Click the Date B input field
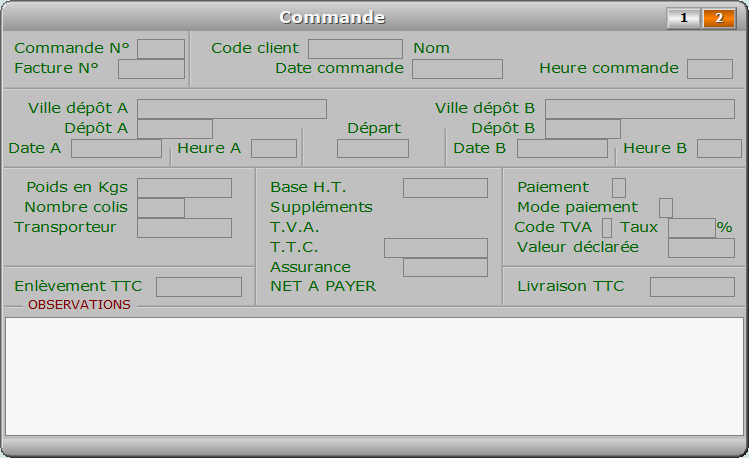Viewport: 749px width, 458px height. [563, 149]
